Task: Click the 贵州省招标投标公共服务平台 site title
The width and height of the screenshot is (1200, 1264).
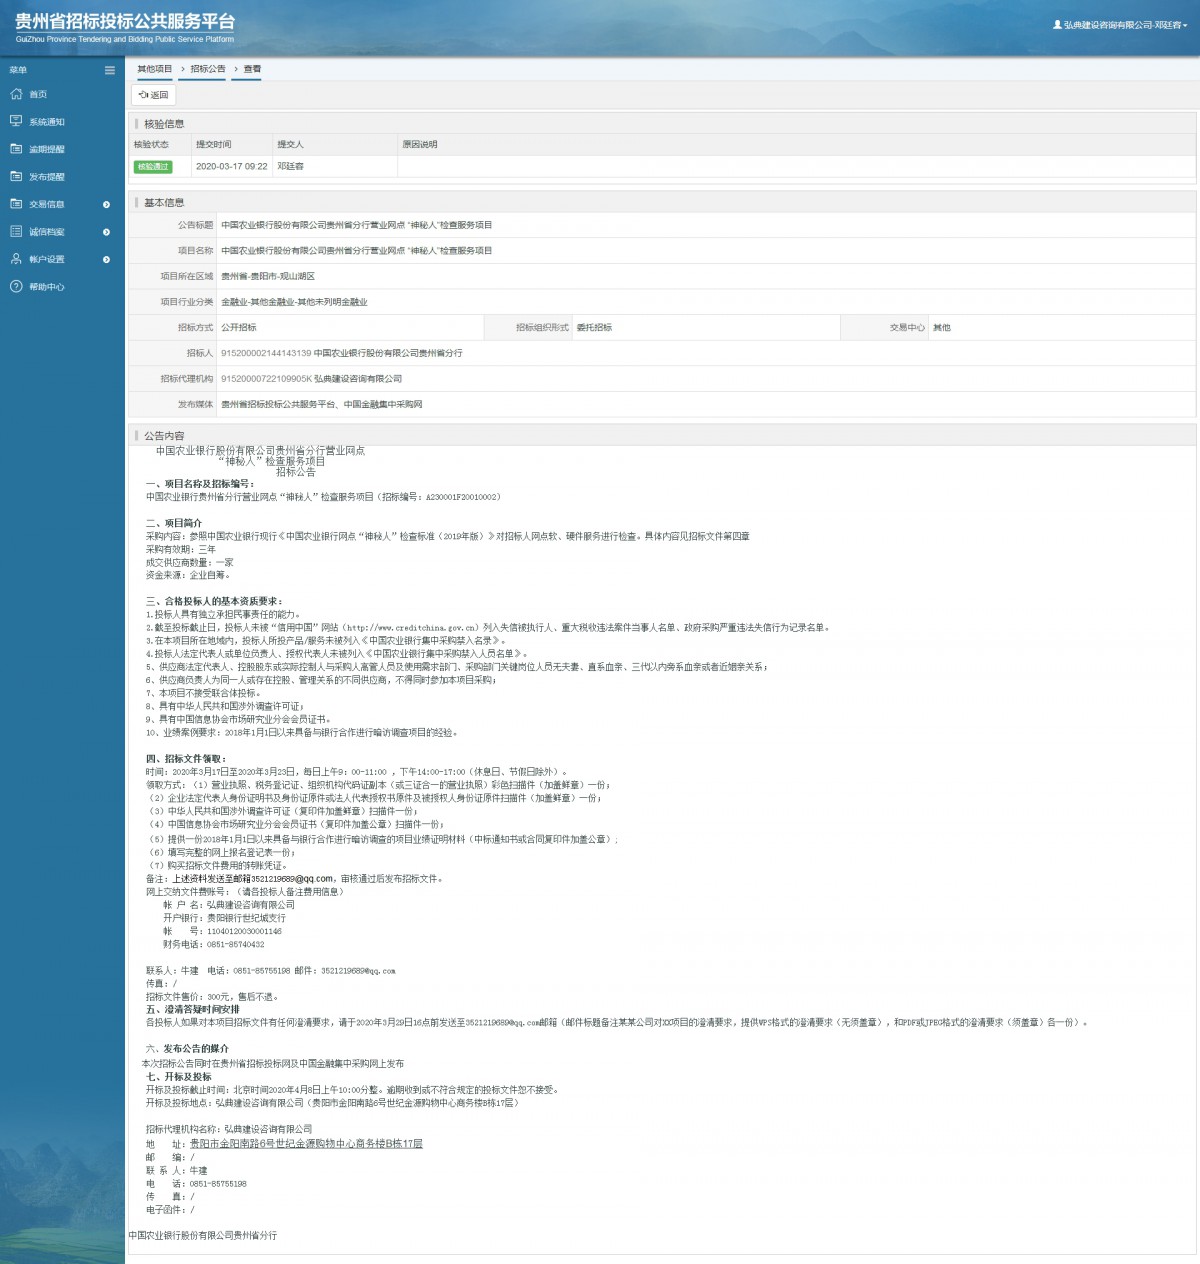Action: [125, 21]
